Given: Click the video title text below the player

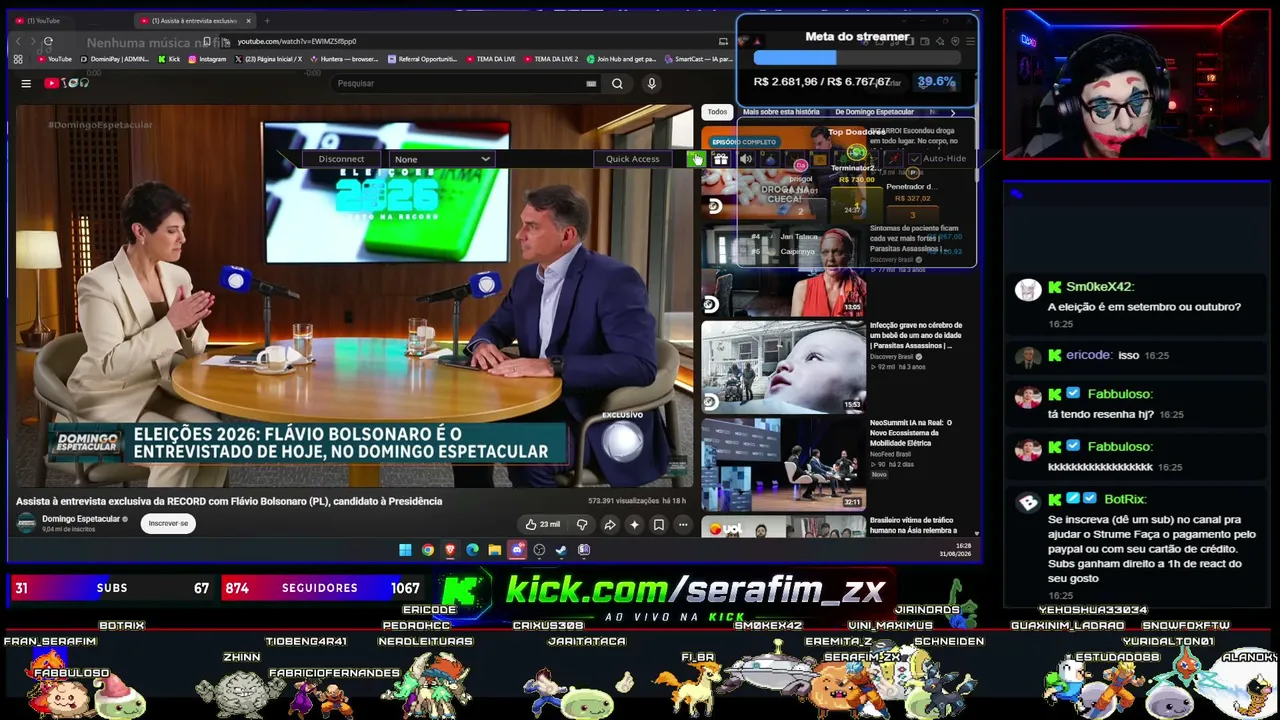Looking at the screenshot, I should pos(229,501).
